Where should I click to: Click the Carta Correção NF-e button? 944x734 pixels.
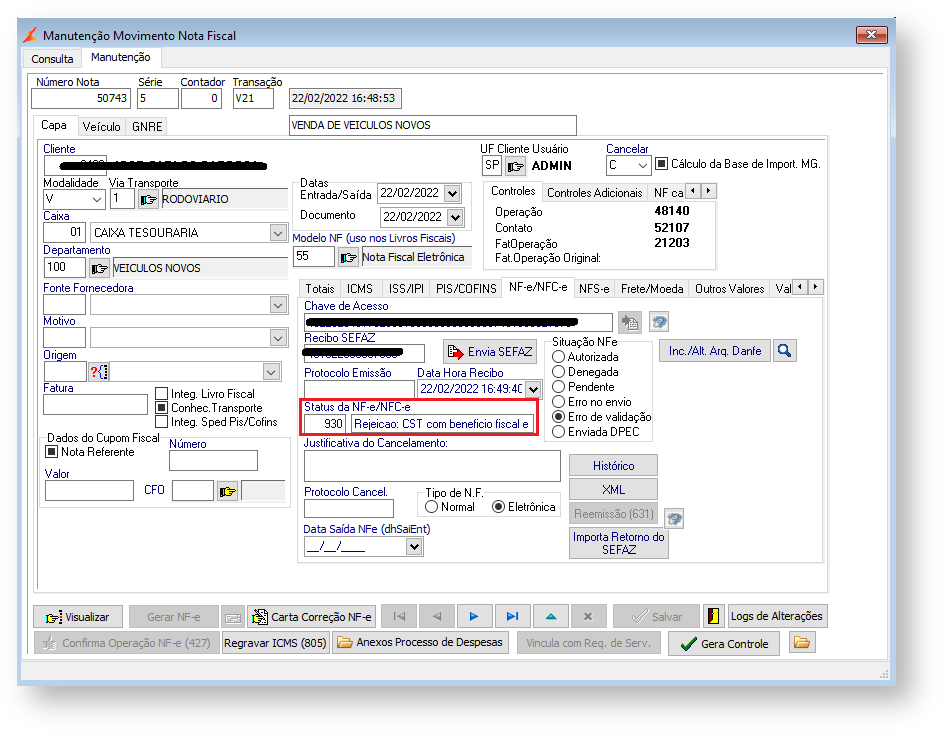[x=312, y=617]
